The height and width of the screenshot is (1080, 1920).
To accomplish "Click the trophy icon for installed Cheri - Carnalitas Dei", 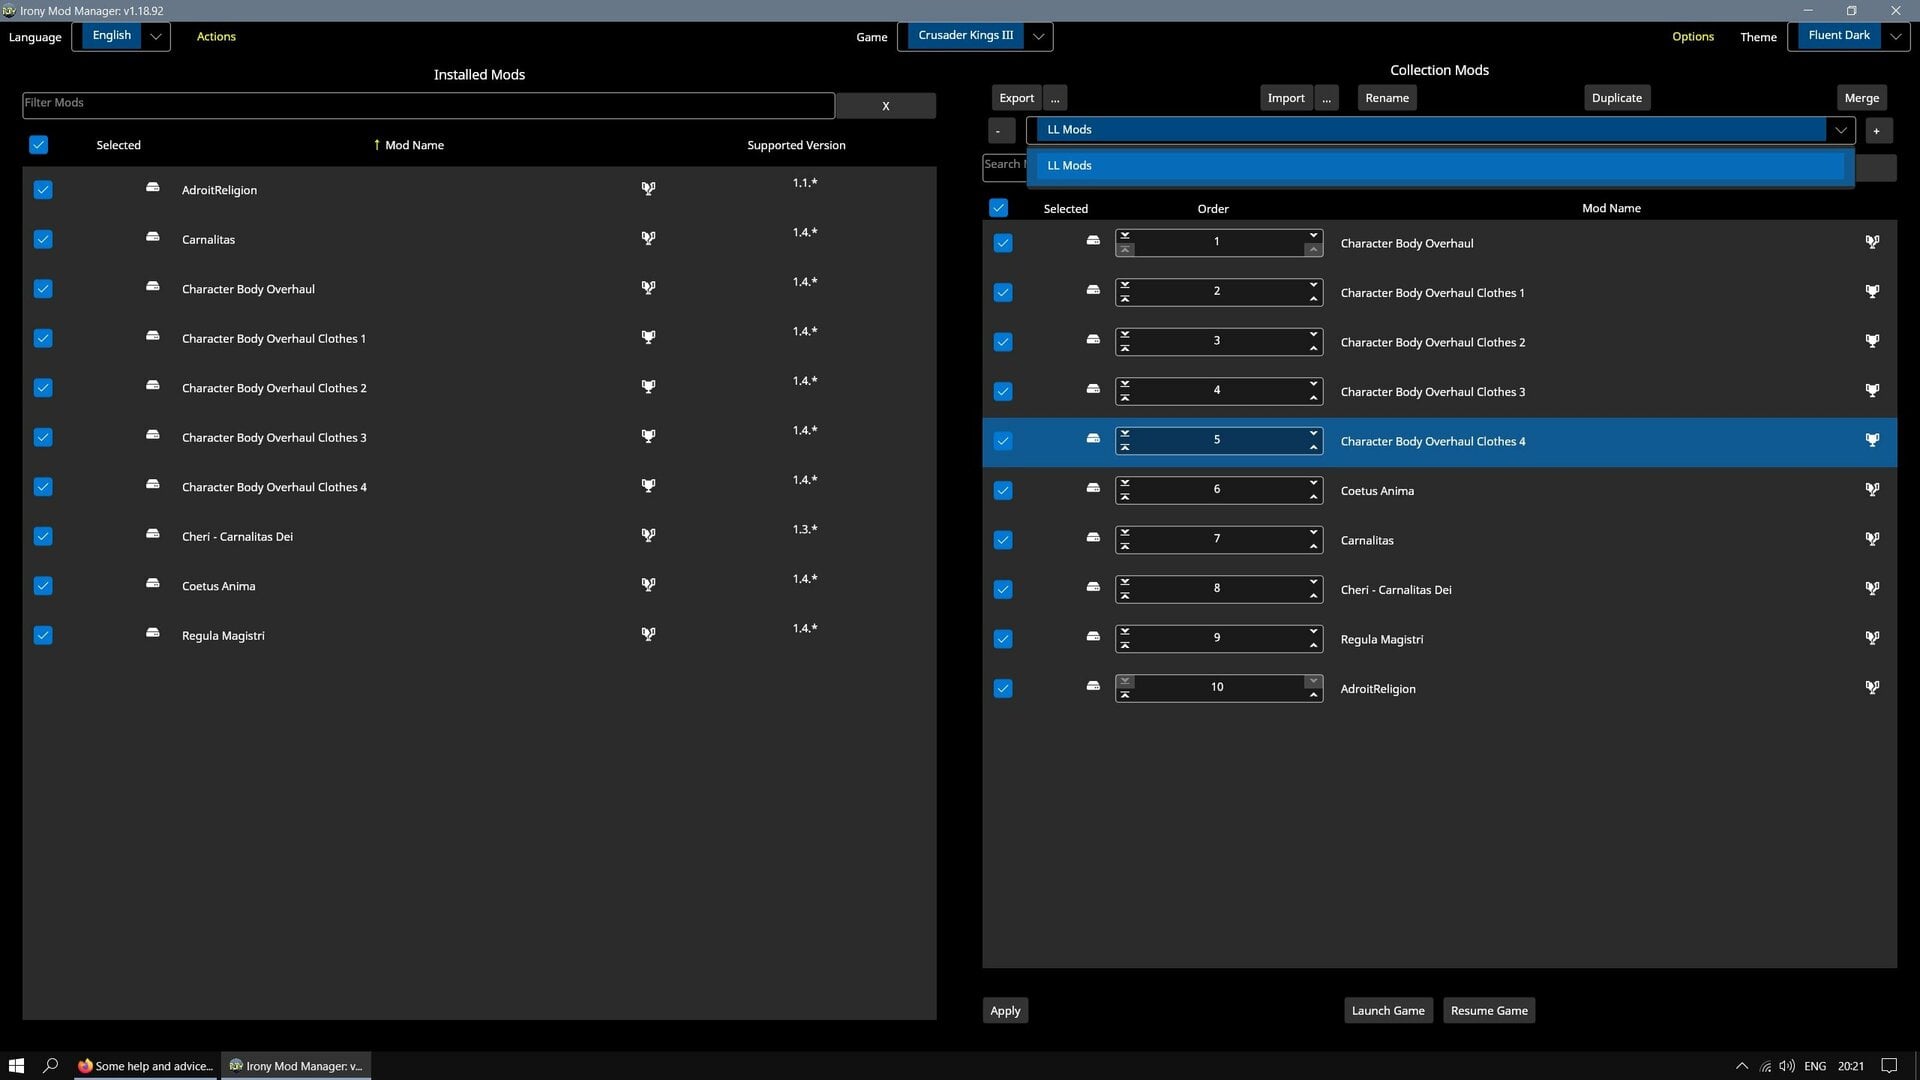I will 648,535.
